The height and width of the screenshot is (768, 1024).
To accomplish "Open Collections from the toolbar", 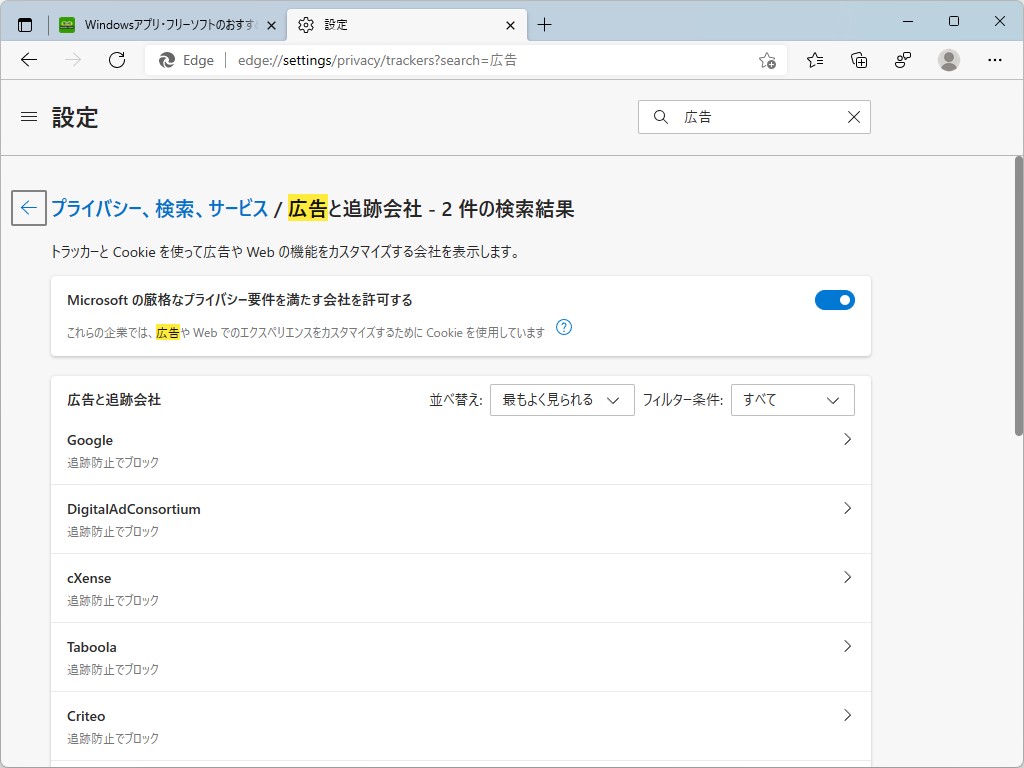I will (x=858, y=60).
